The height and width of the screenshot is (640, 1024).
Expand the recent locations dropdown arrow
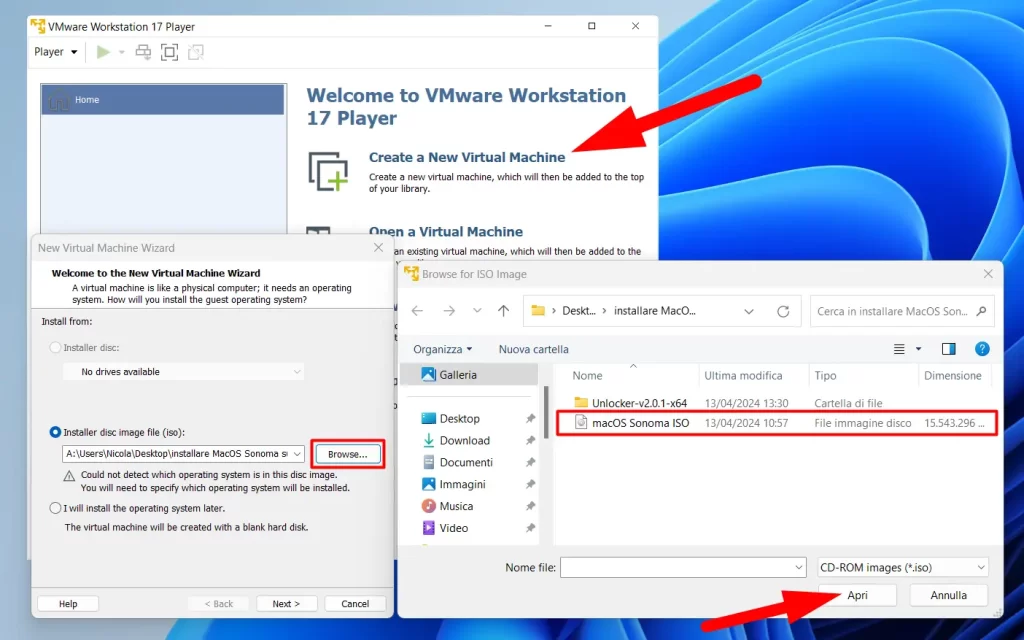tap(477, 312)
